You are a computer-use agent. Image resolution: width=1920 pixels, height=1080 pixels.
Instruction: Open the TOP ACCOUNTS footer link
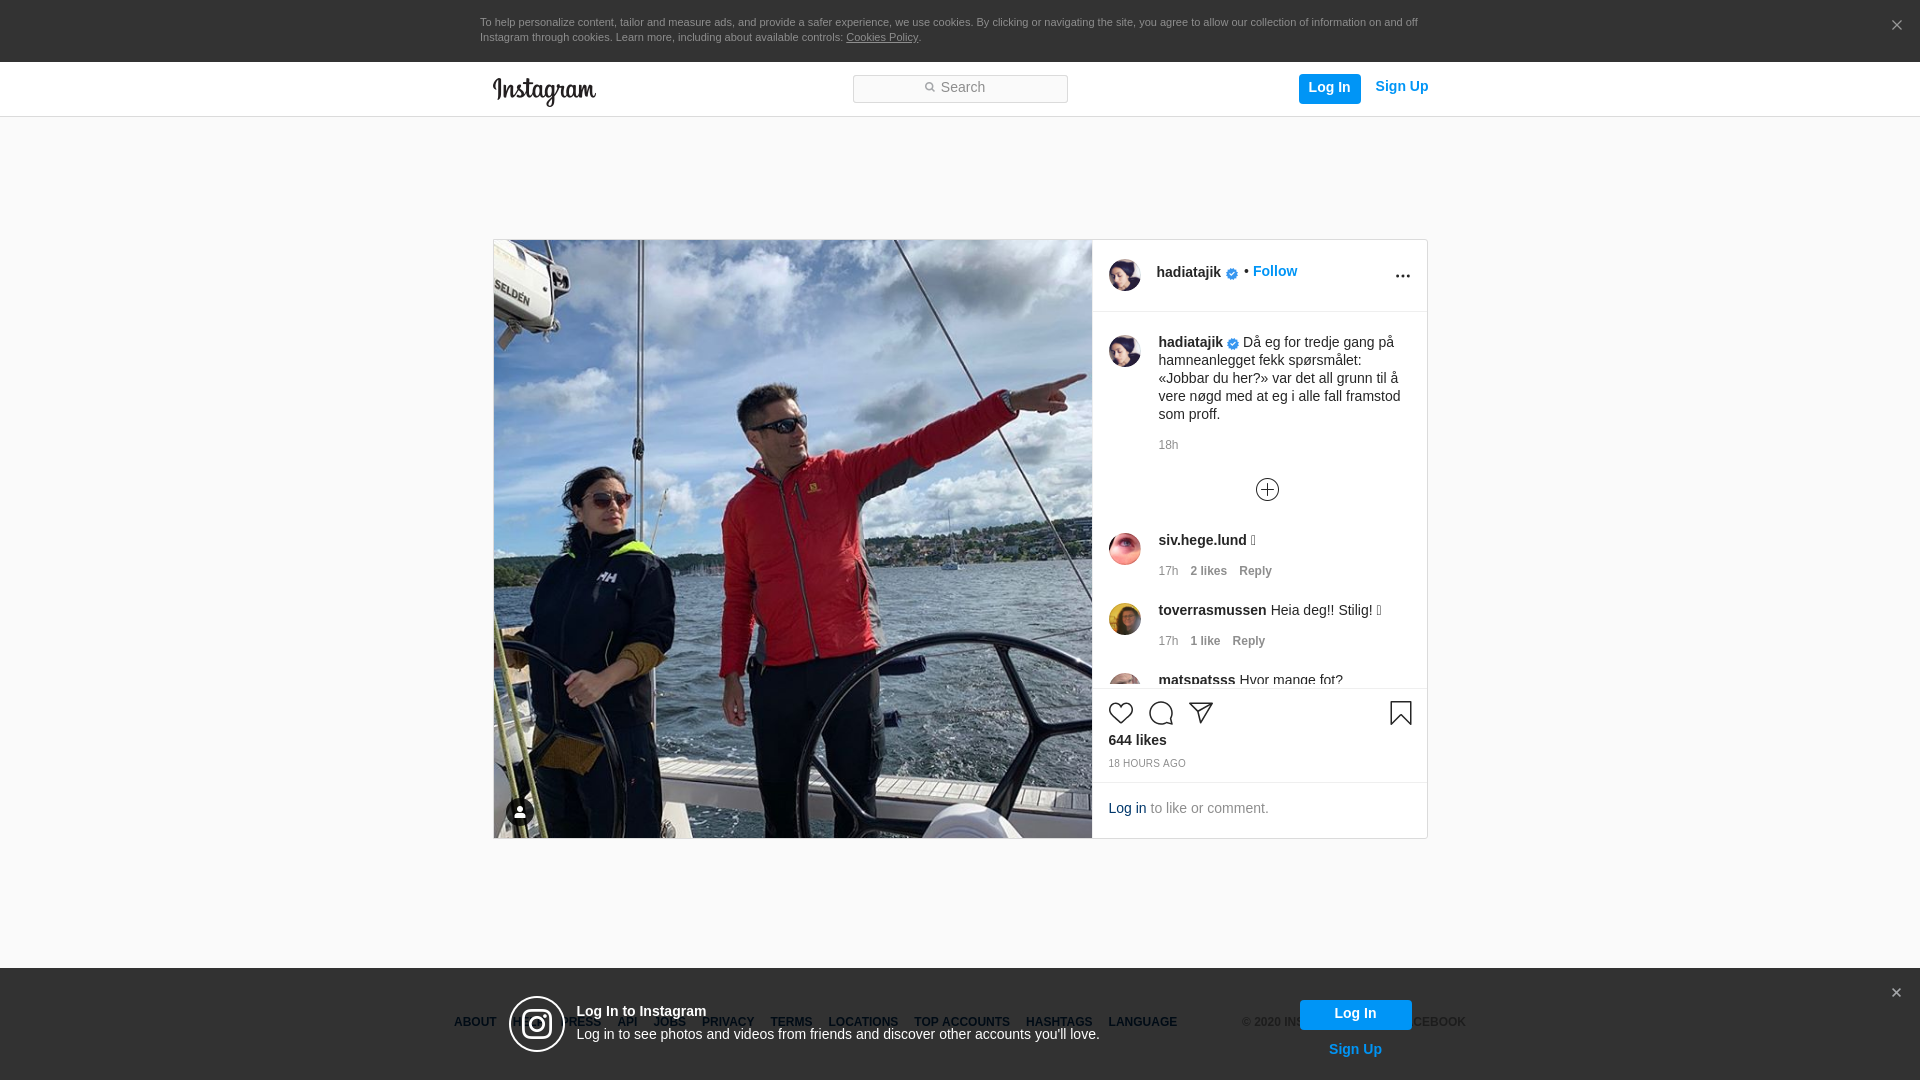tap(962, 1022)
